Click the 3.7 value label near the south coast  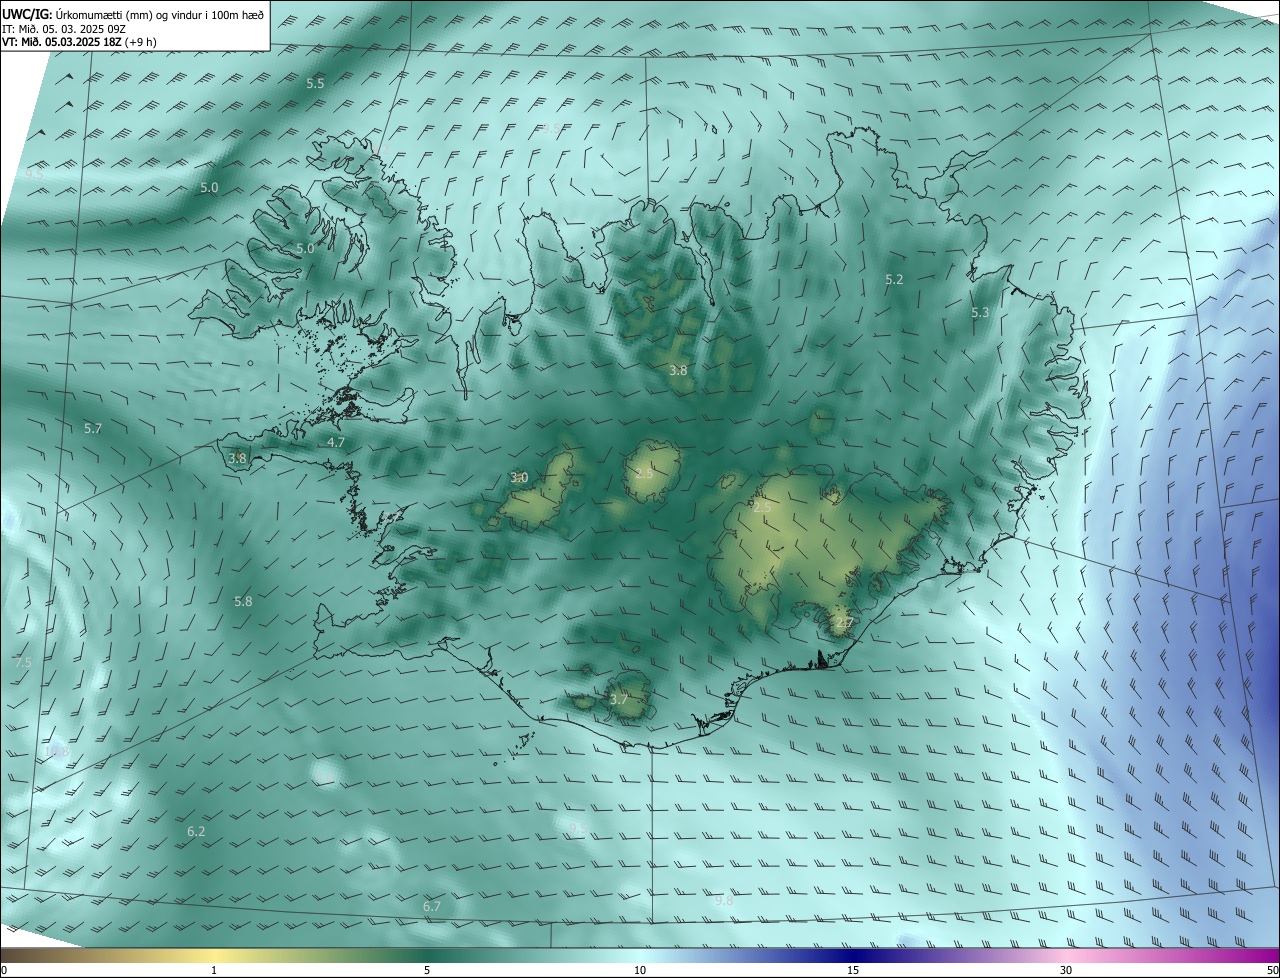619,699
